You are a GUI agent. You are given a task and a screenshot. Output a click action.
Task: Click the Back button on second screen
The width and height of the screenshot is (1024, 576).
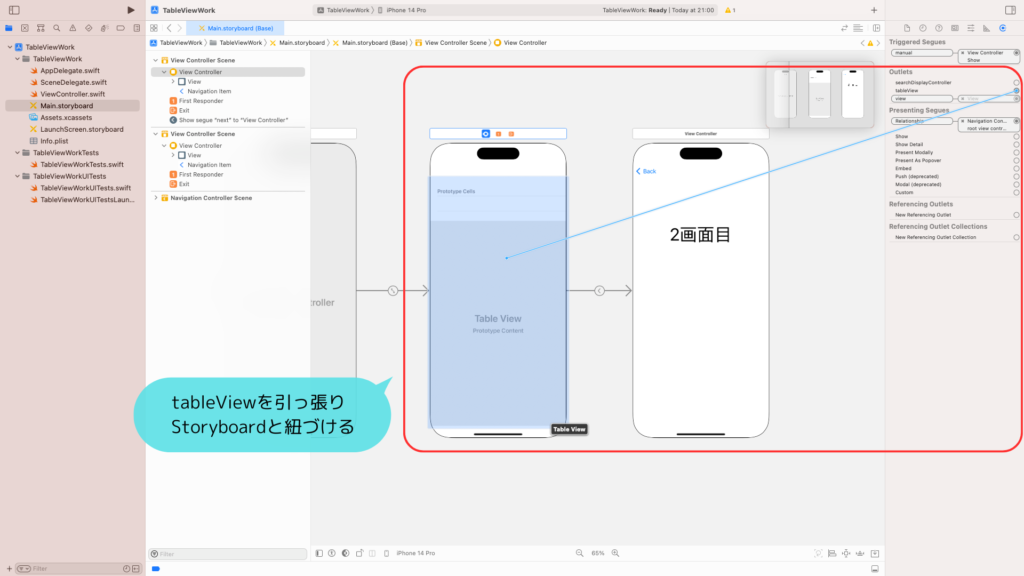(x=646, y=171)
